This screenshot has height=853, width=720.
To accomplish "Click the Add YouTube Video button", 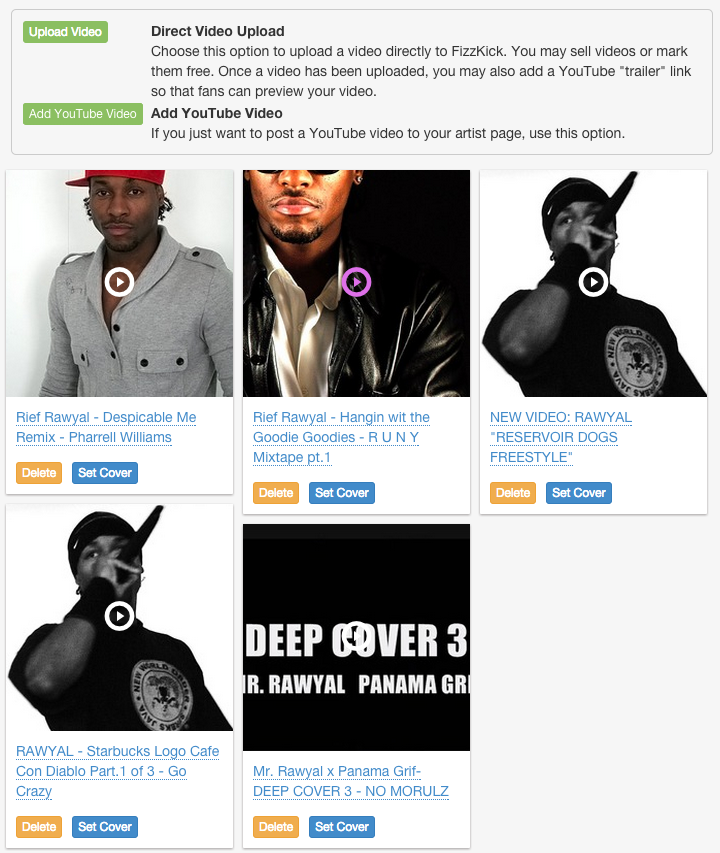I will click(x=83, y=114).
